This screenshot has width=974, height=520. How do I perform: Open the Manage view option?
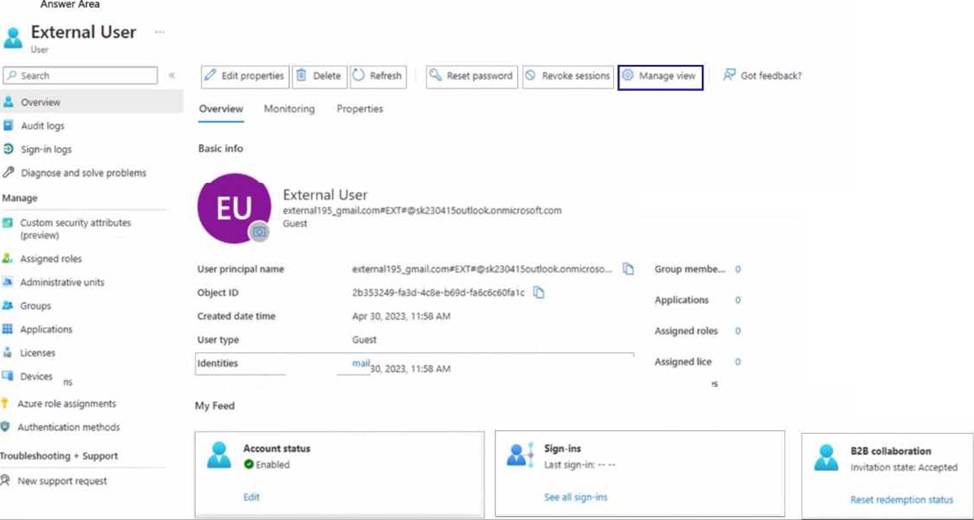659,76
